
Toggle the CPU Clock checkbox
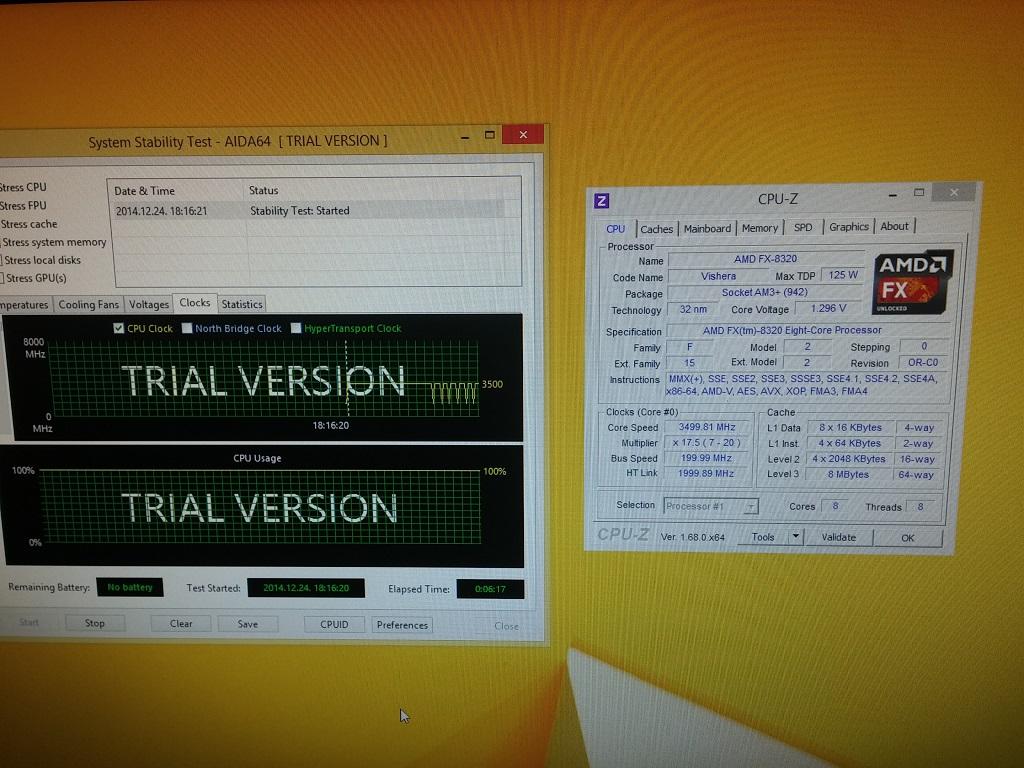click(x=118, y=328)
